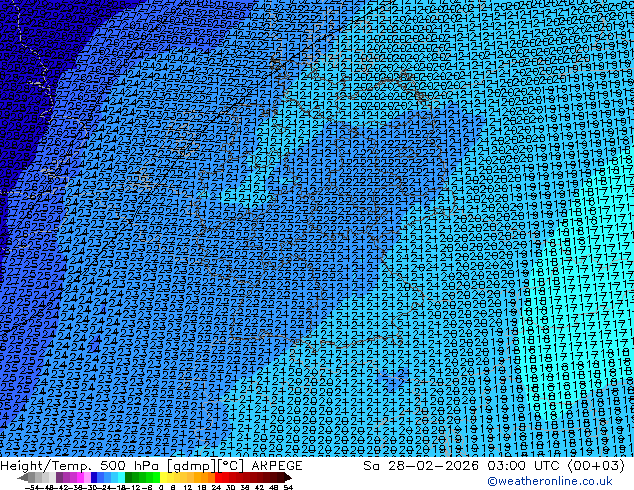Viewport: 634px width, 490px height.
Task: Click the '-12' label on the legend scale
Action: click(135, 487)
